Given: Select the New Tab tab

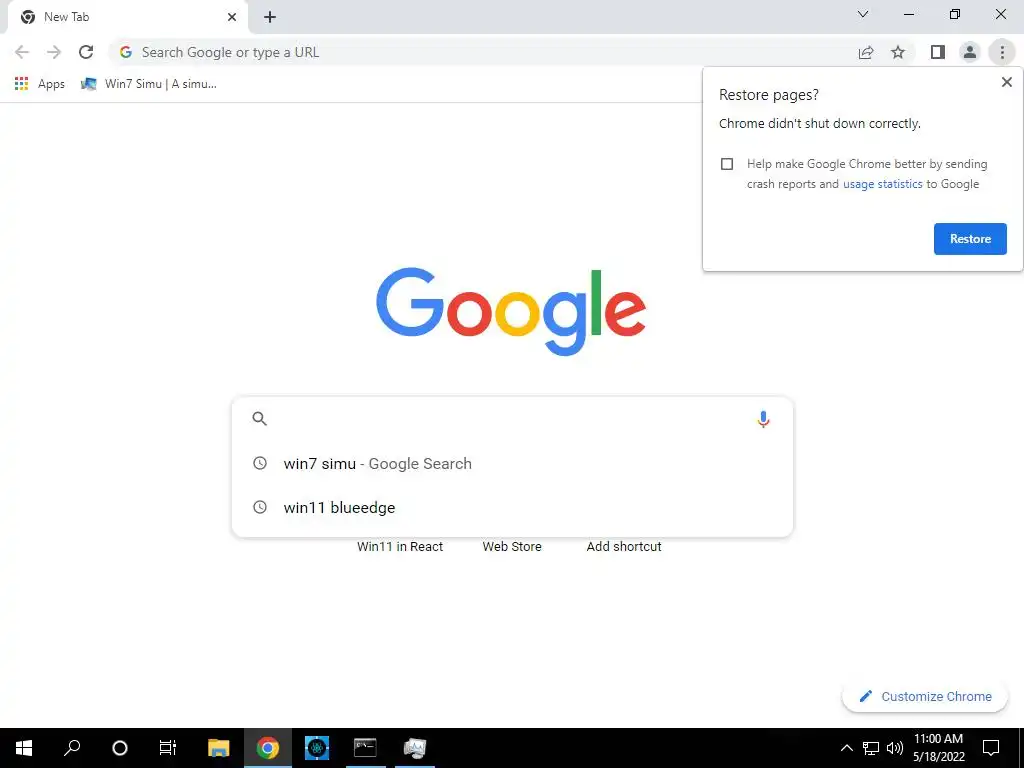Looking at the screenshot, I should pyautogui.click(x=127, y=17).
